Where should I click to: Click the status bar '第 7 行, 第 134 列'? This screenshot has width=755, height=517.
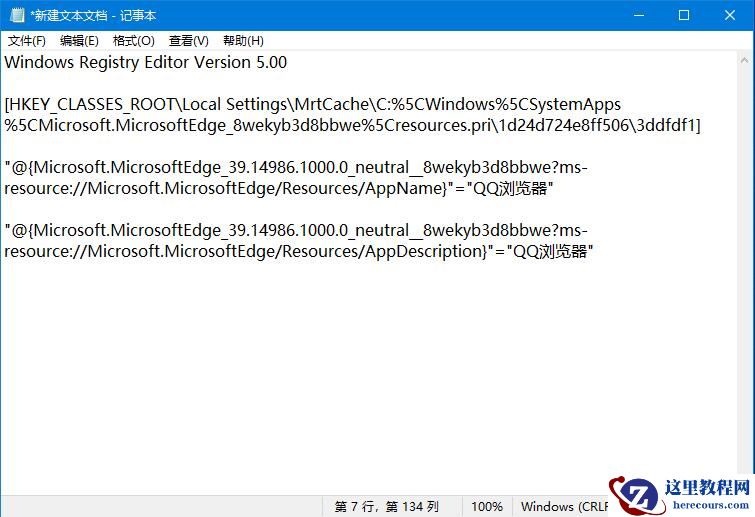click(x=387, y=506)
